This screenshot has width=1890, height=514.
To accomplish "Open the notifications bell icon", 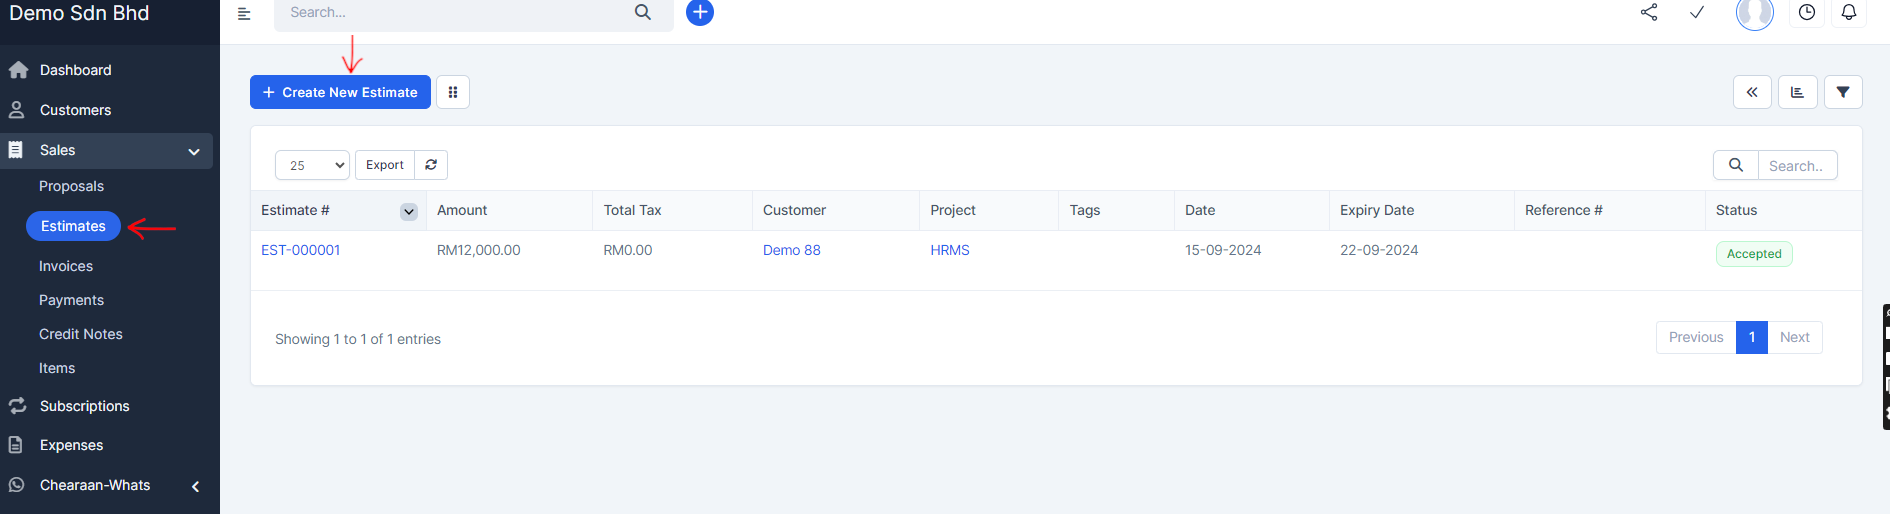I will coord(1849,13).
